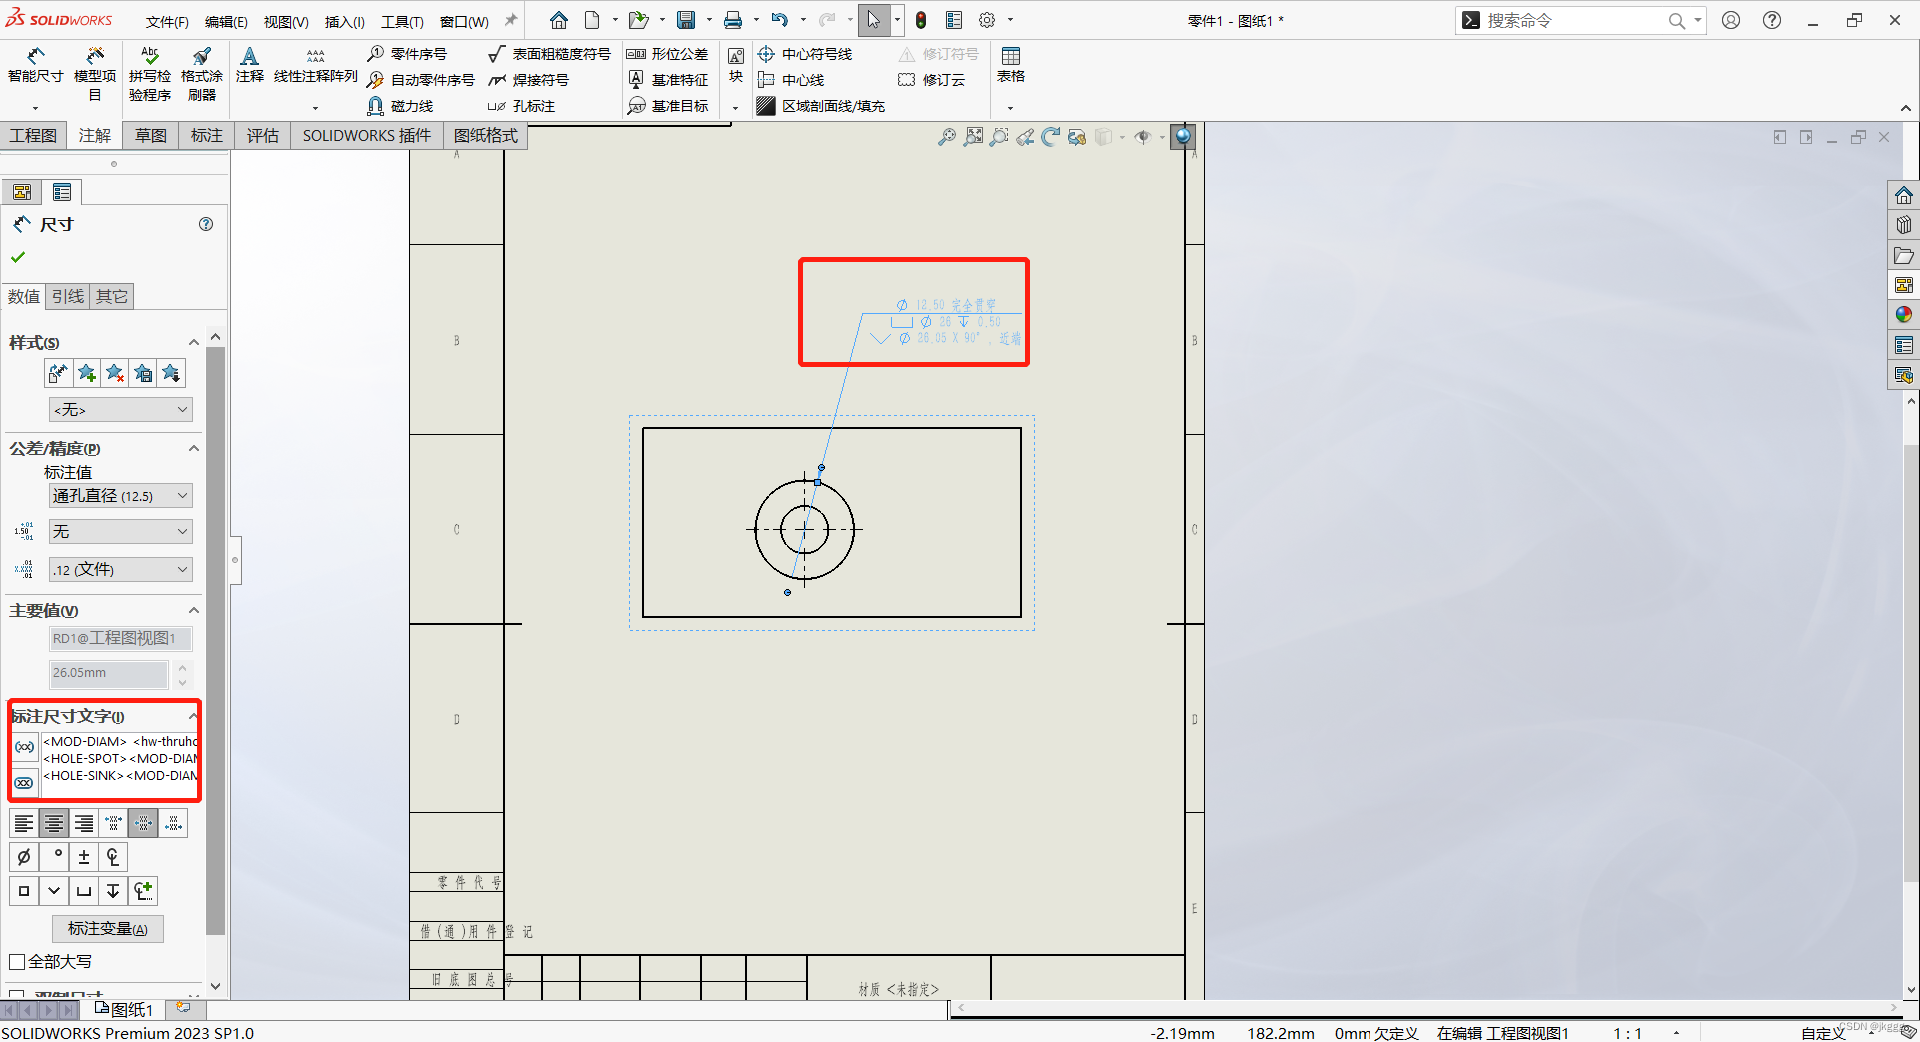Collapse the 标注尺寸文字 section
This screenshot has width=1920, height=1042.
193,716
